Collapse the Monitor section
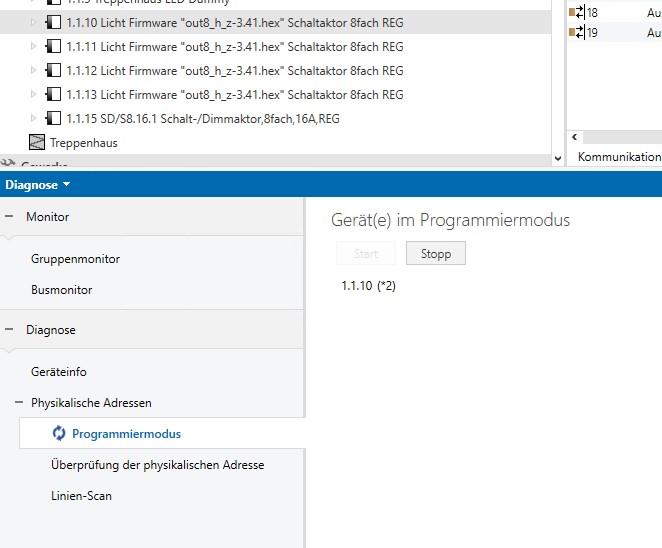Screen dimensions: 662x548 10,217
